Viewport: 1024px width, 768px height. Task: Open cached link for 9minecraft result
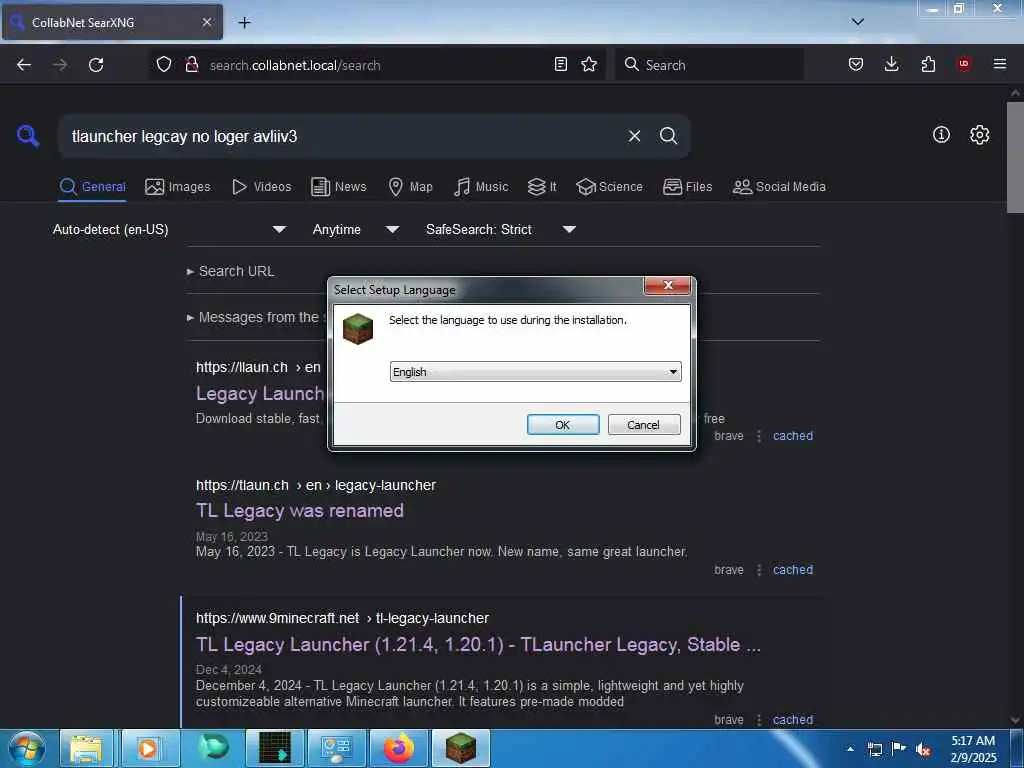793,720
